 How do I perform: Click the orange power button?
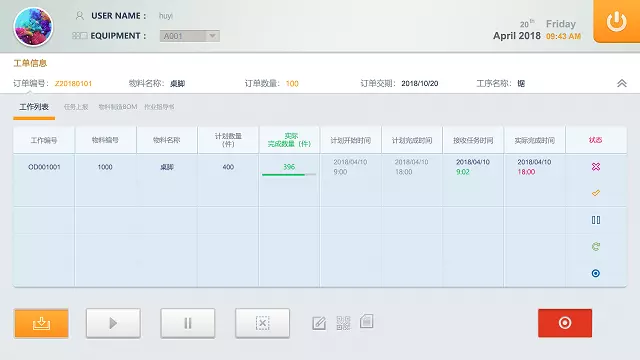click(x=616, y=21)
